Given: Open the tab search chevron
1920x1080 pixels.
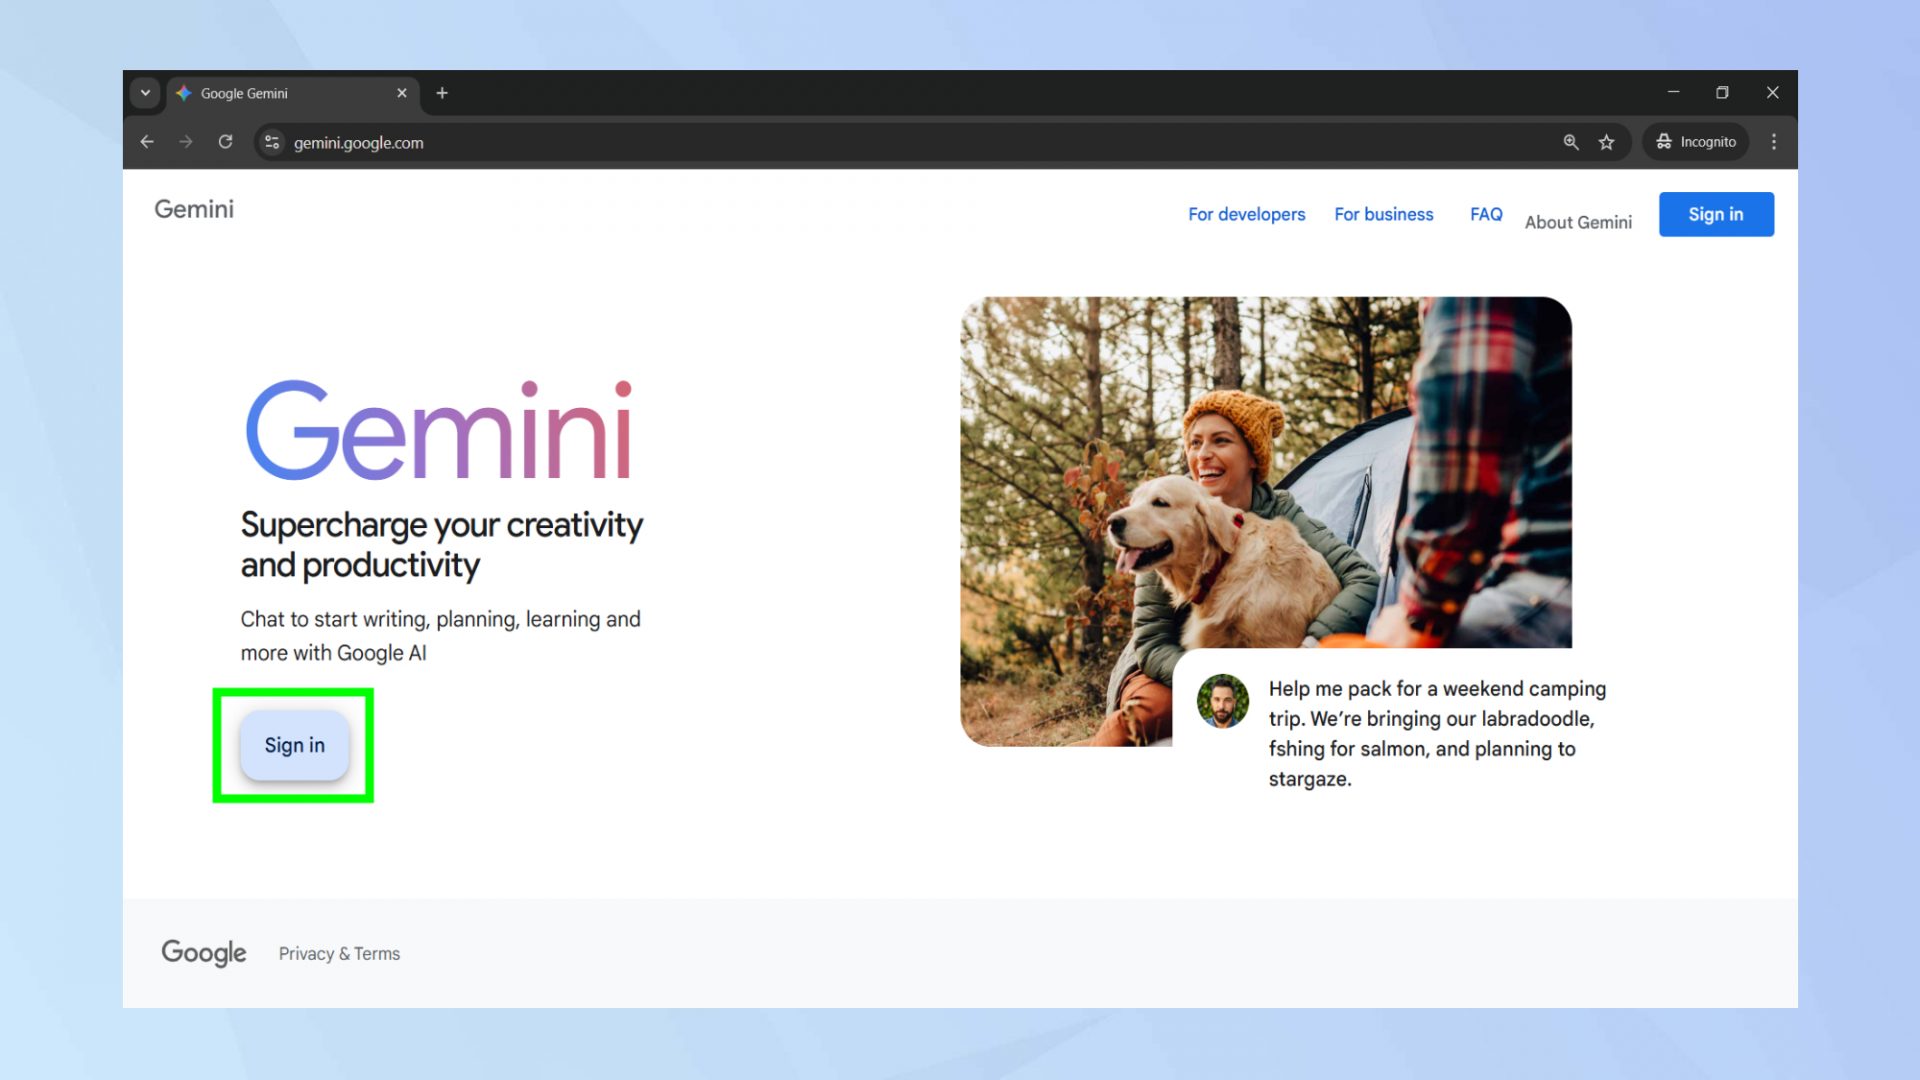Looking at the screenshot, I should click(145, 92).
